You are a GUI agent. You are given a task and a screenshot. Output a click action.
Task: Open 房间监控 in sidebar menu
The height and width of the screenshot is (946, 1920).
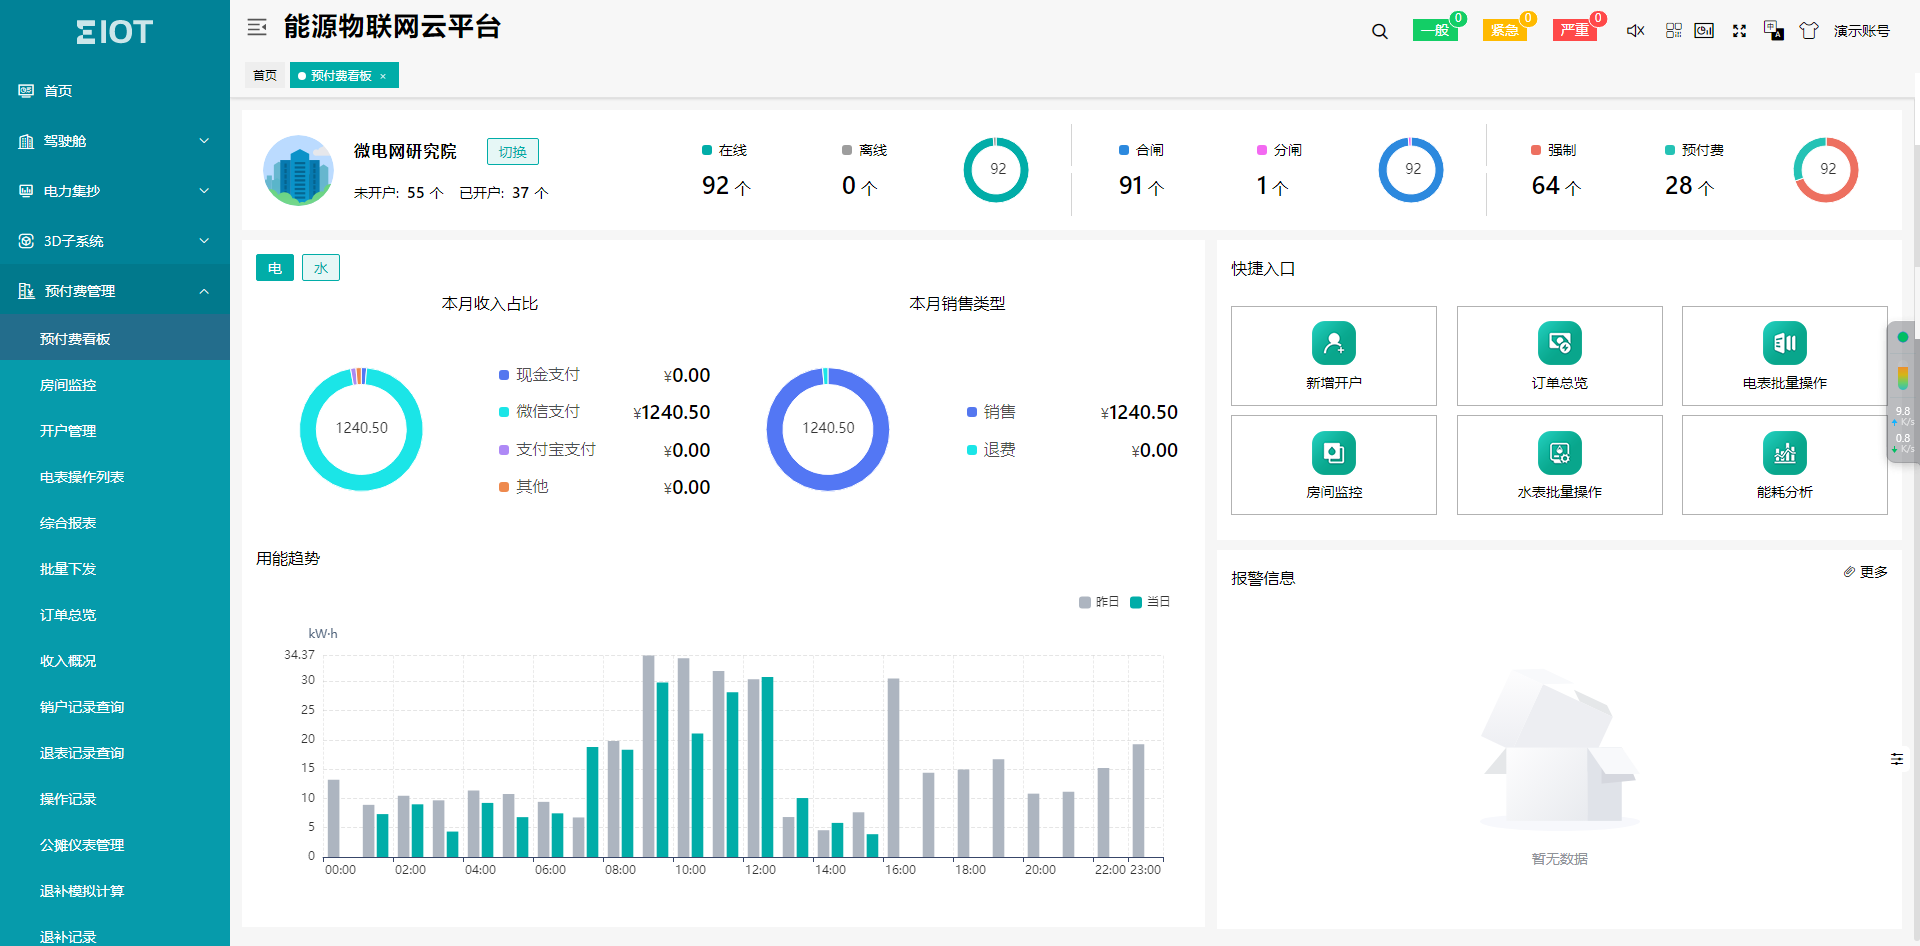click(68, 385)
